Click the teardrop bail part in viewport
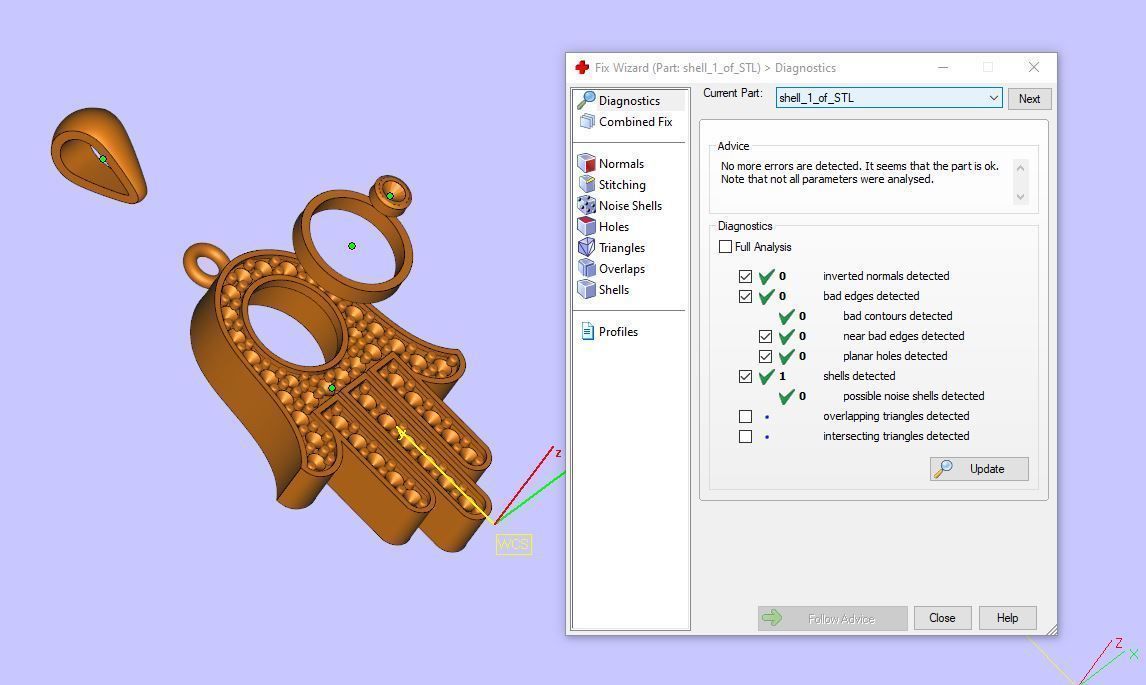 coord(98,155)
